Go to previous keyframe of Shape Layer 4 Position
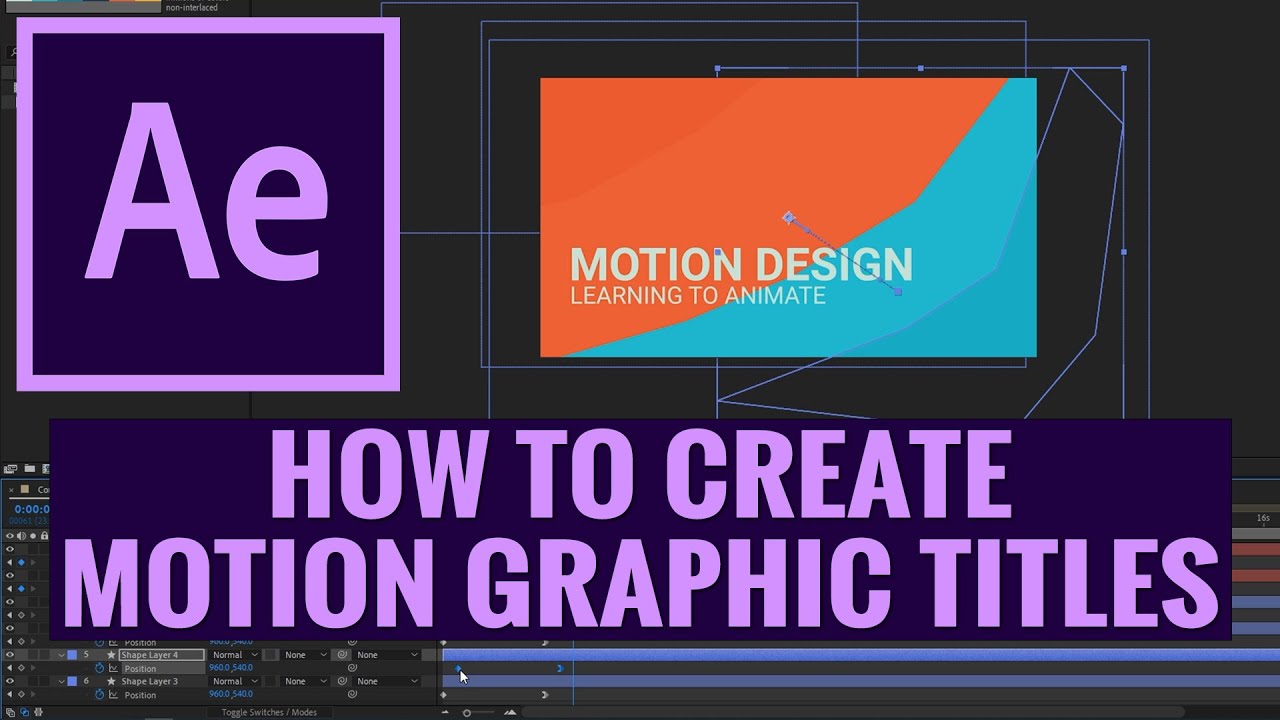The height and width of the screenshot is (720, 1280). pos(9,668)
